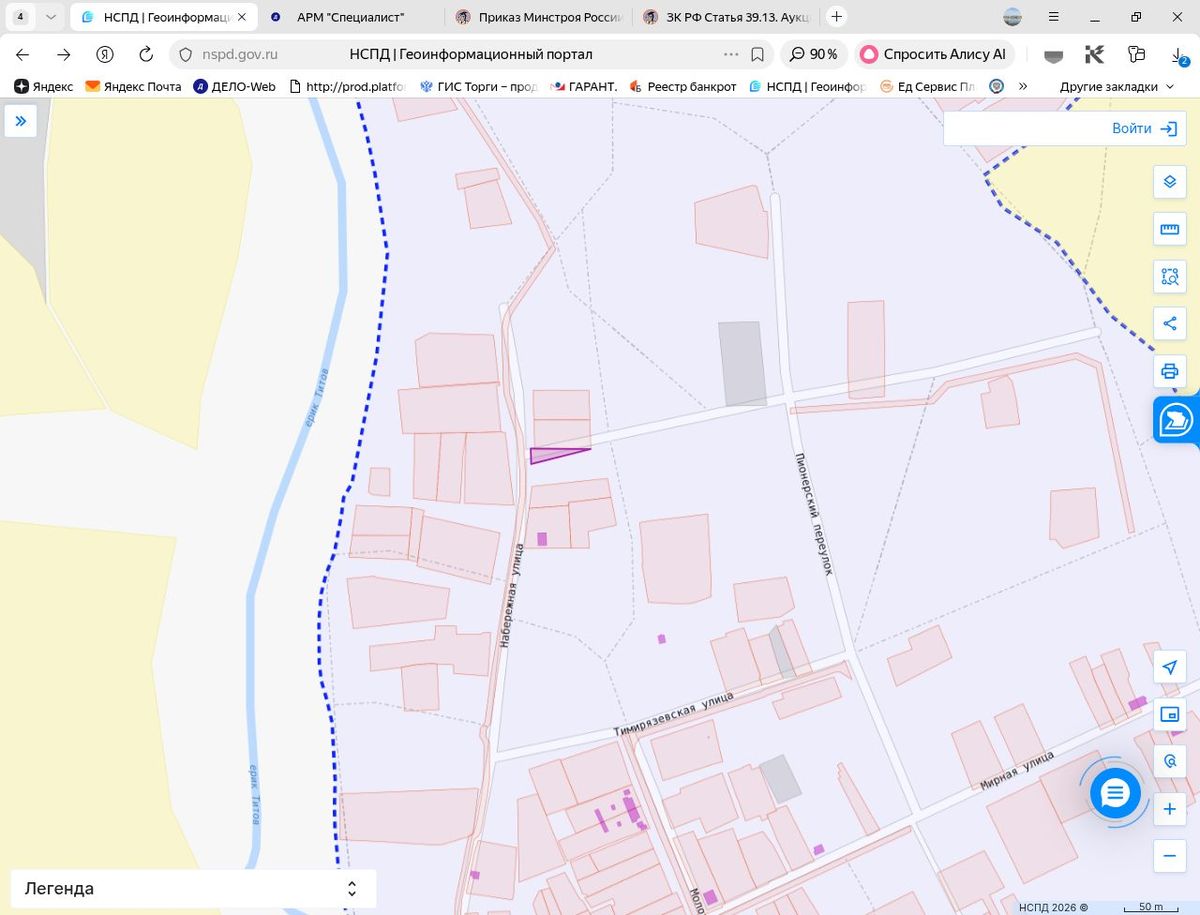Switch to АРМ "Специалист" tab
The image size is (1200, 915).
350,17
